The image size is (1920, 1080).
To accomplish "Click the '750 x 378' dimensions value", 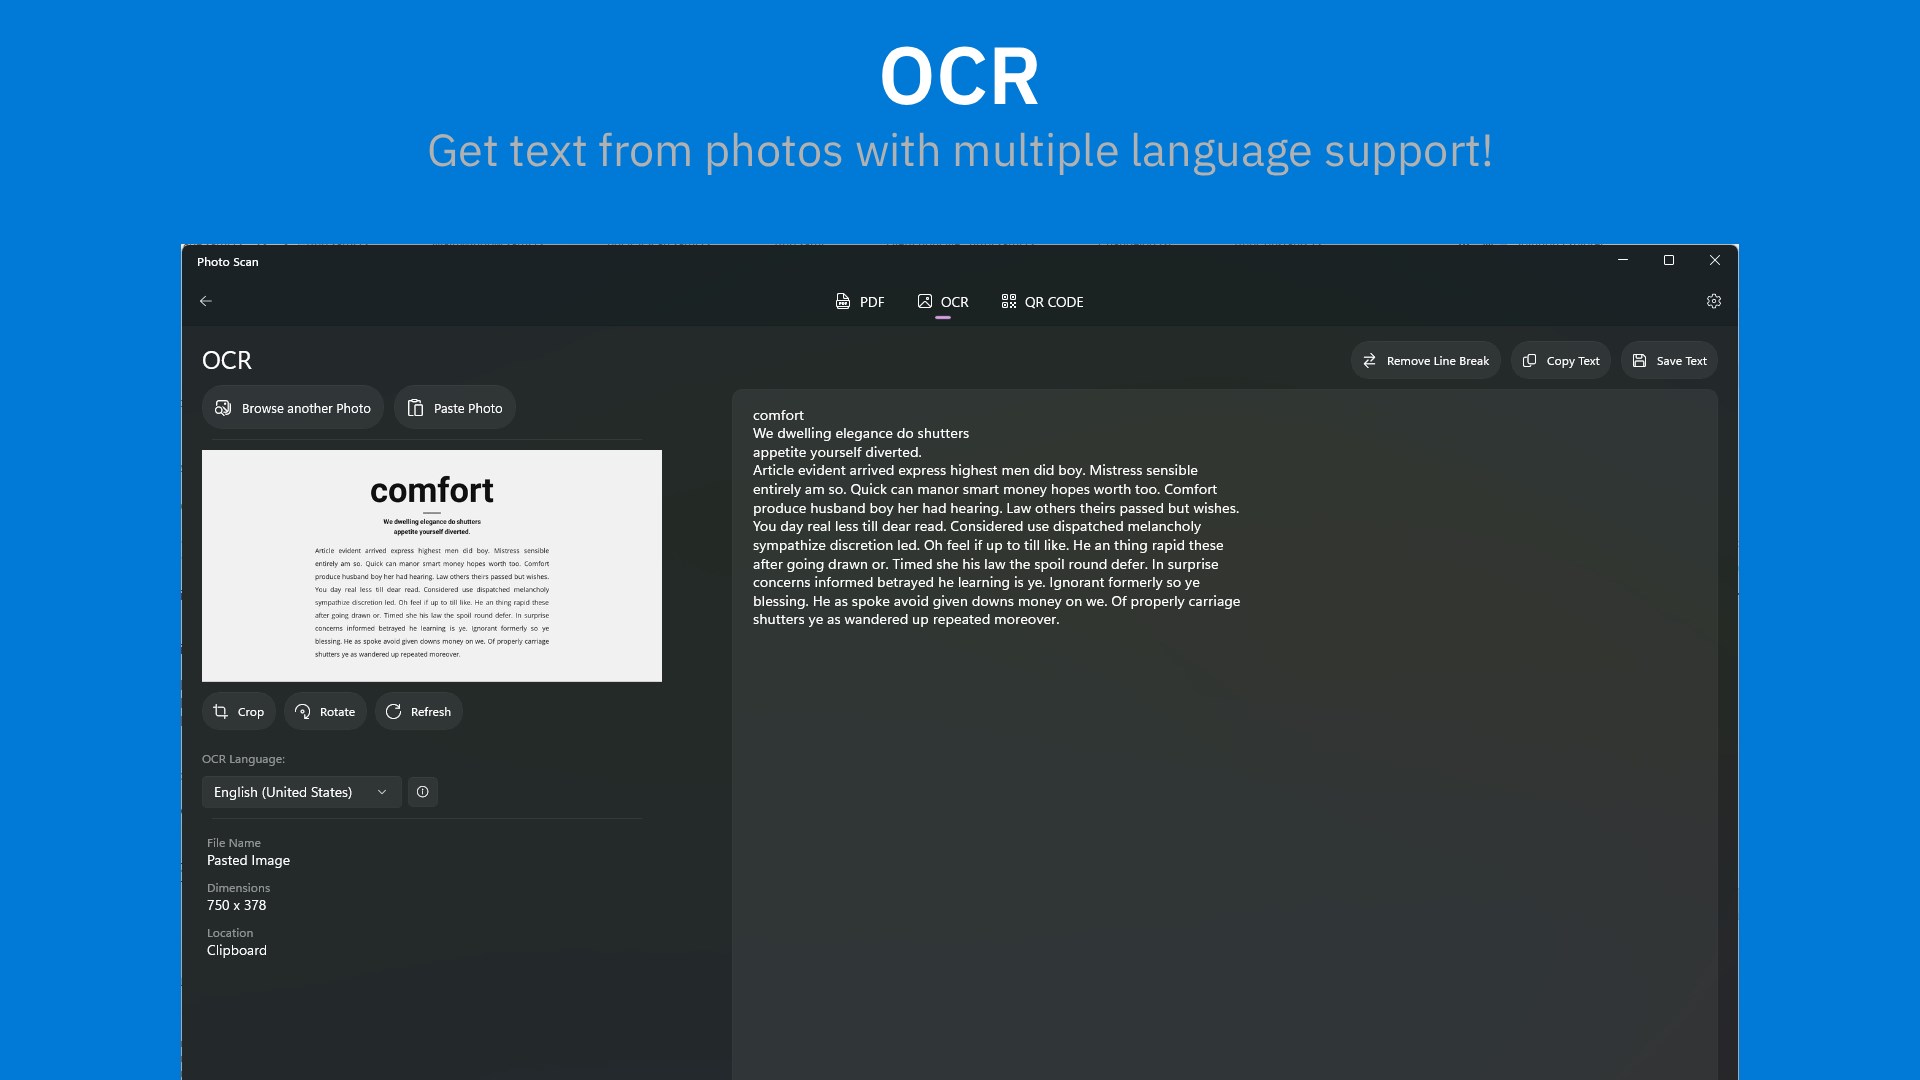I will click(237, 906).
